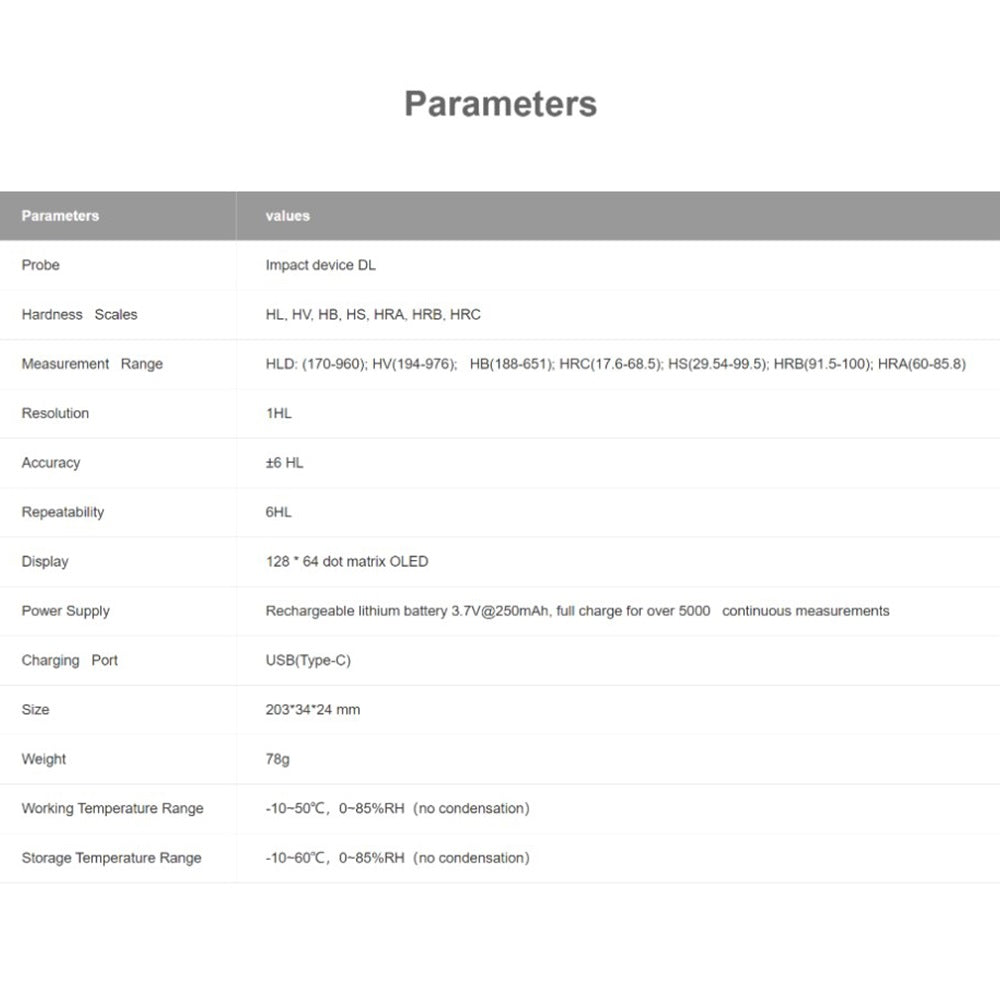The image size is (1000, 1000).
Task: Select the Accuracy row label
Action: pyautogui.click(x=51, y=463)
